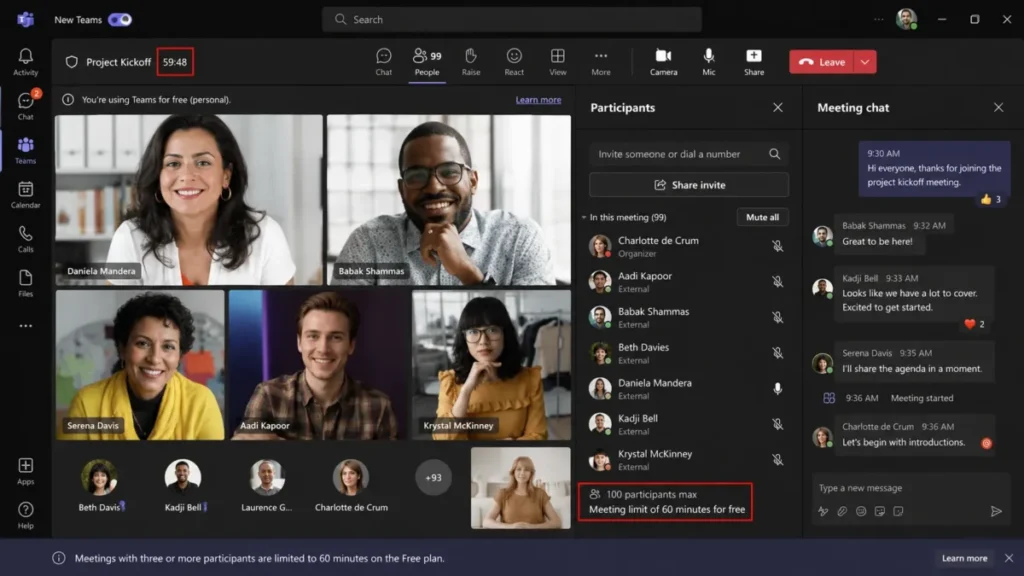1024x576 pixels.
Task: Close the Participants panel
Action: (777, 107)
